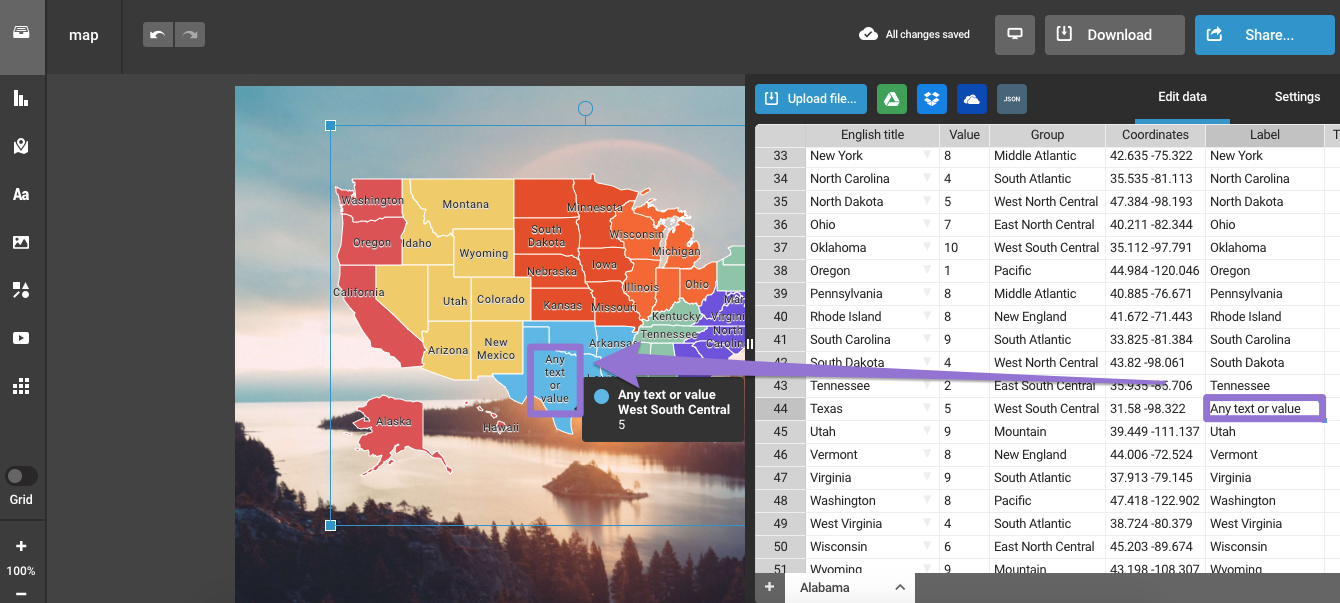1340x603 pixels.
Task: Open the video media panel
Action: pos(21,338)
